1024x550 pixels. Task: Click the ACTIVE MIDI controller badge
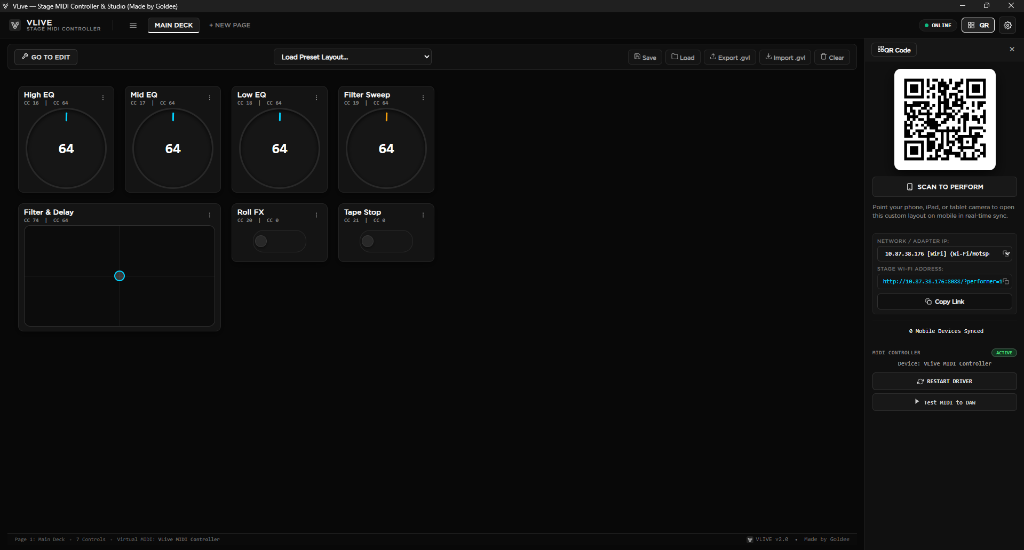click(x=1004, y=353)
